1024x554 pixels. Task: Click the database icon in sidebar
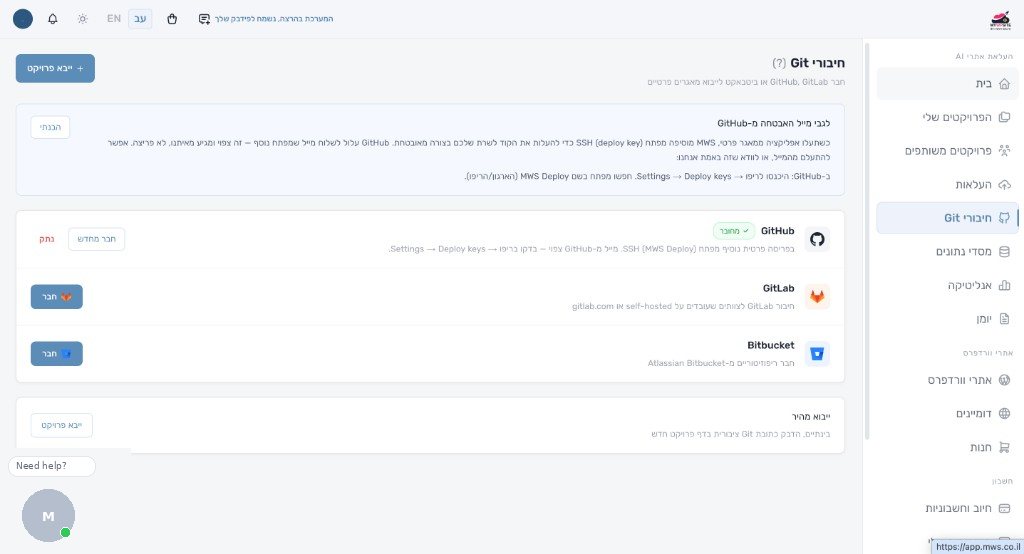coord(1004,252)
